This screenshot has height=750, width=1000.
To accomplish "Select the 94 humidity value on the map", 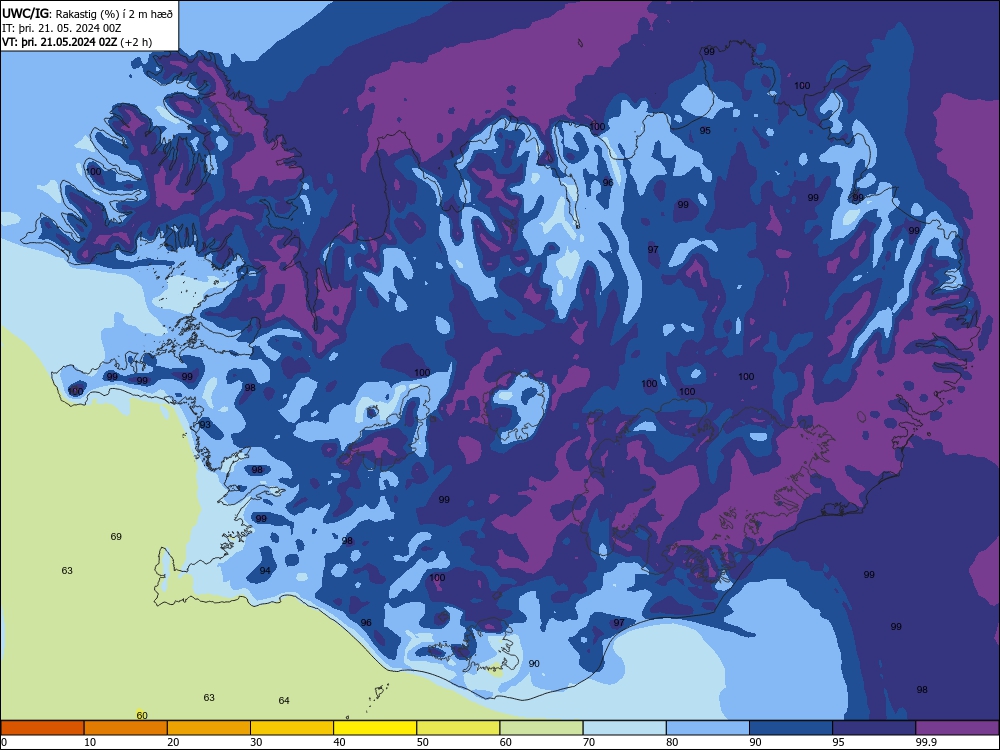I will tap(265, 570).
